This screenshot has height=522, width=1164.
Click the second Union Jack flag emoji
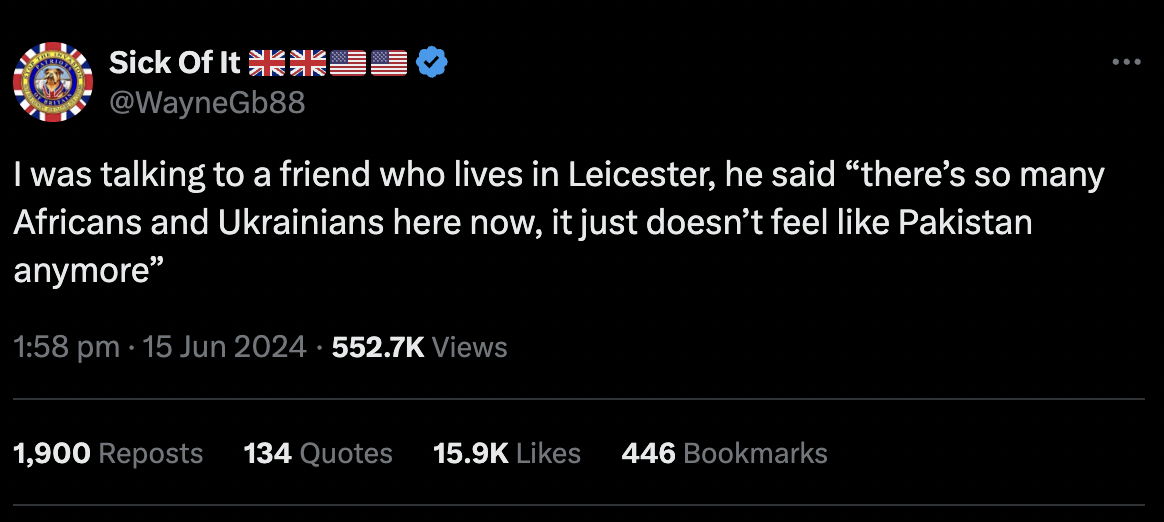(x=307, y=63)
